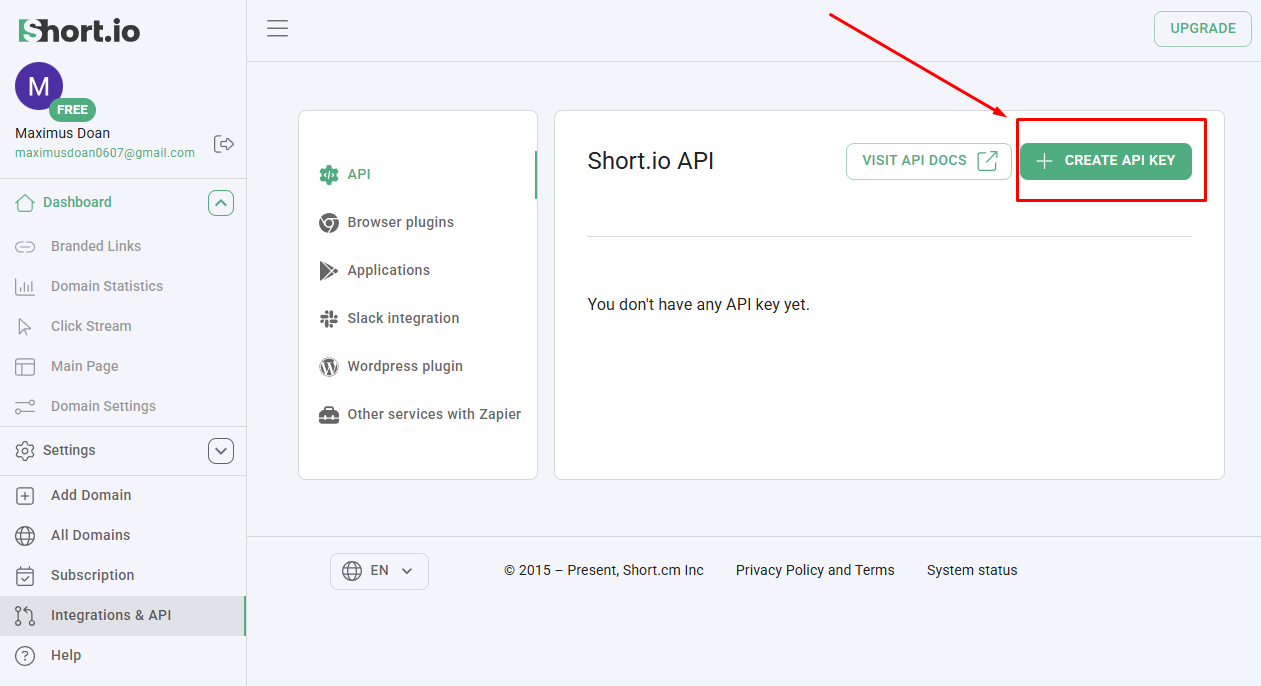
Task: Click the Slack logo icon
Action: (x=329, y=318)
